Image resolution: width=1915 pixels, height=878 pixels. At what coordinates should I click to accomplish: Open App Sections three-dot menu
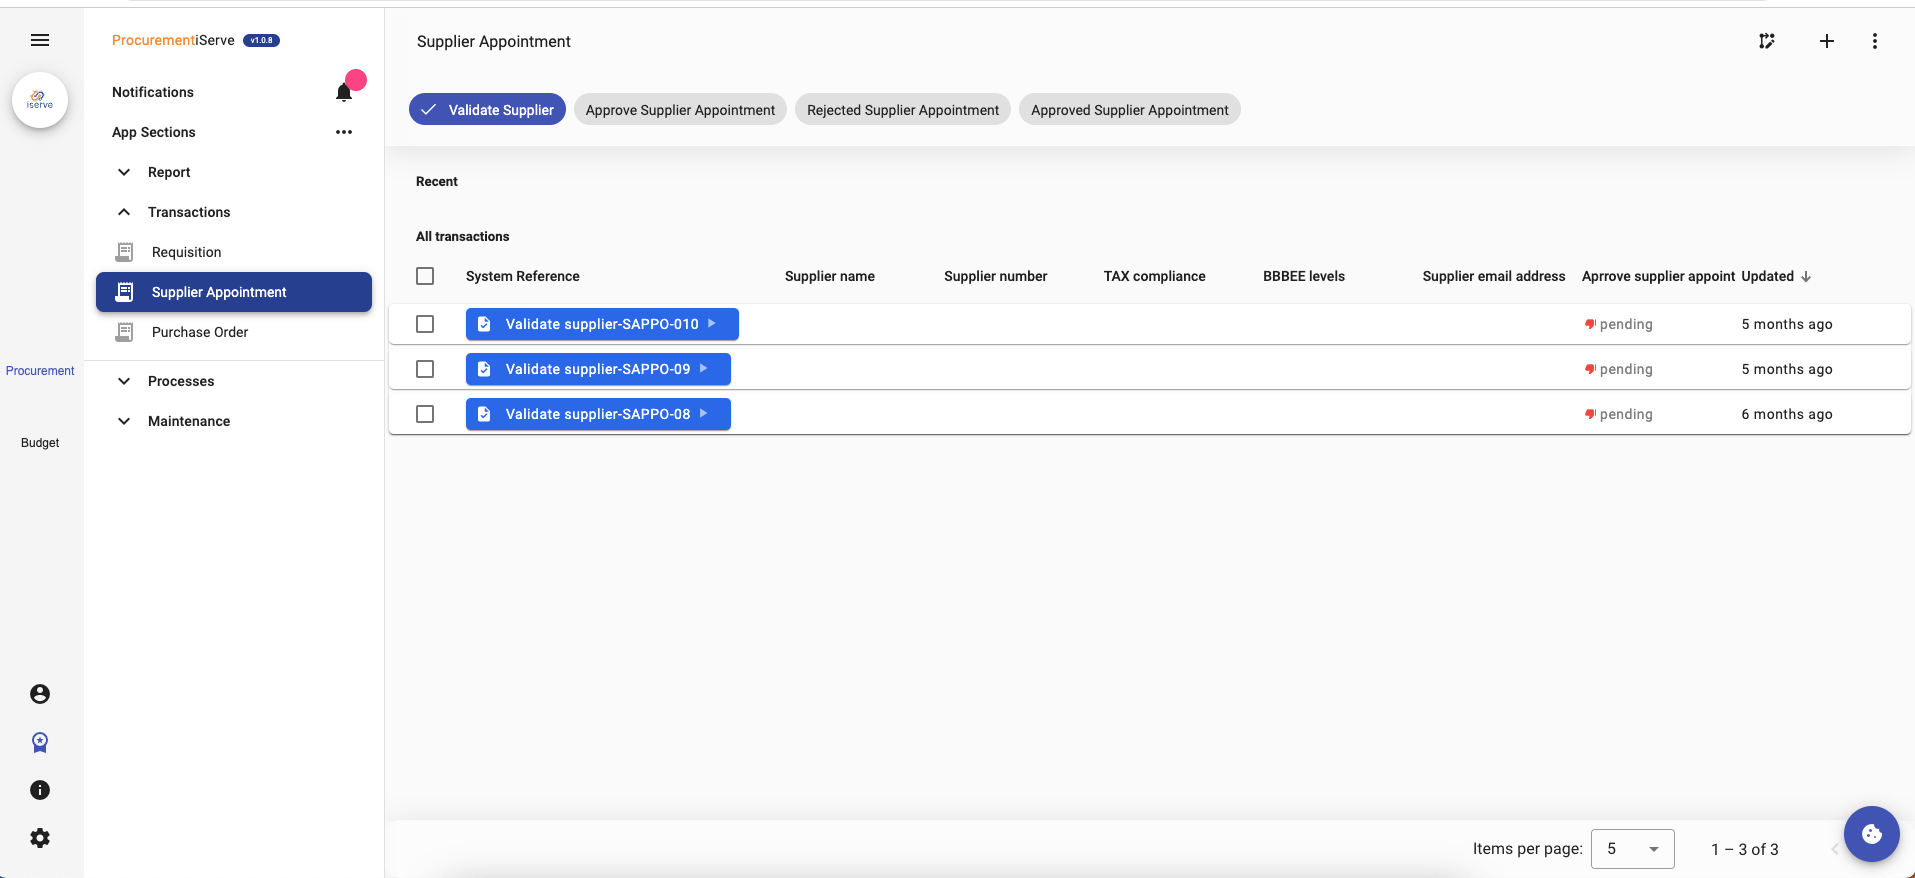(344, 132)
